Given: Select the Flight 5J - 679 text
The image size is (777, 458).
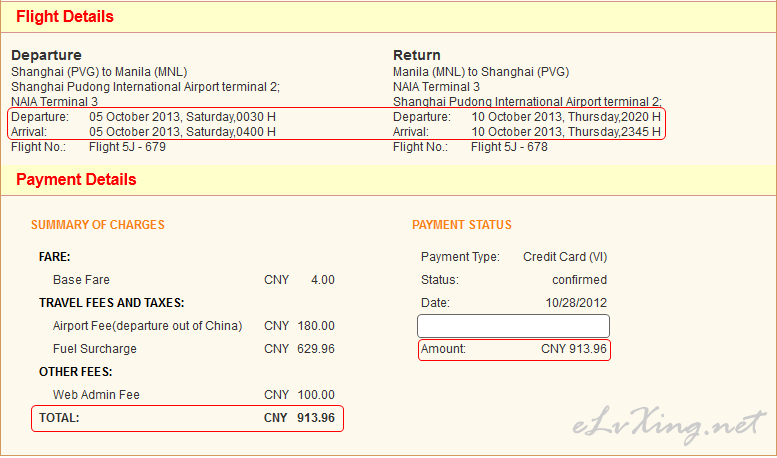Looking at the screenshot, I should pos(127,147).
